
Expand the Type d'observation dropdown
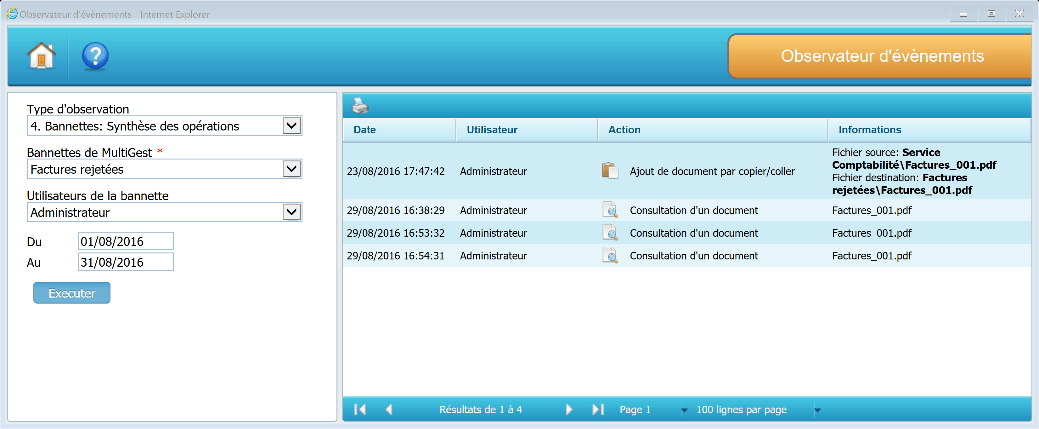click(291, 126)
